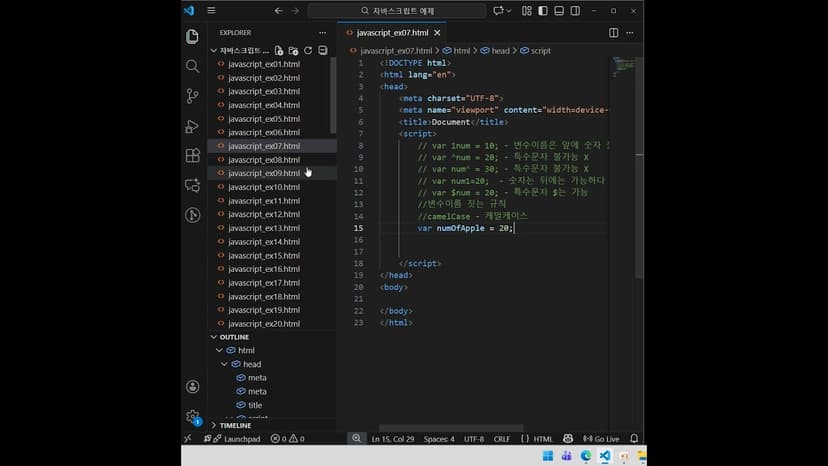Image resolution: width=828 pixels, height=466 pixels.
Task: Click the zoom magnifier in status bar
Action: coord(356,439)
